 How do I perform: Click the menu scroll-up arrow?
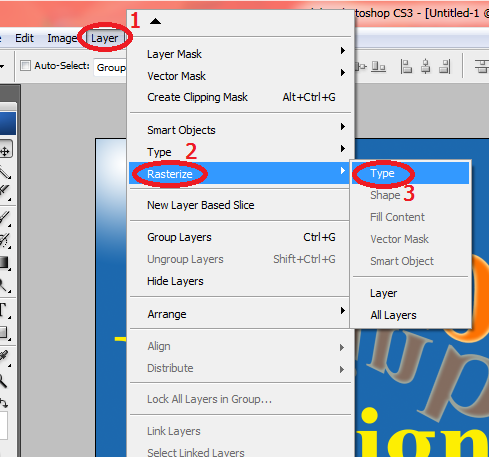(155, 22)
